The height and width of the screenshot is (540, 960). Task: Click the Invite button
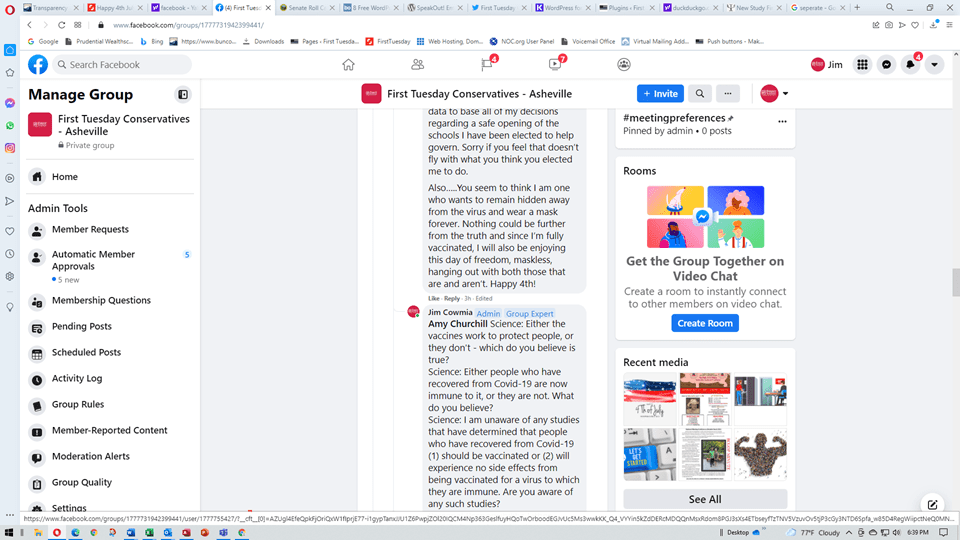(x=660, y=94)
